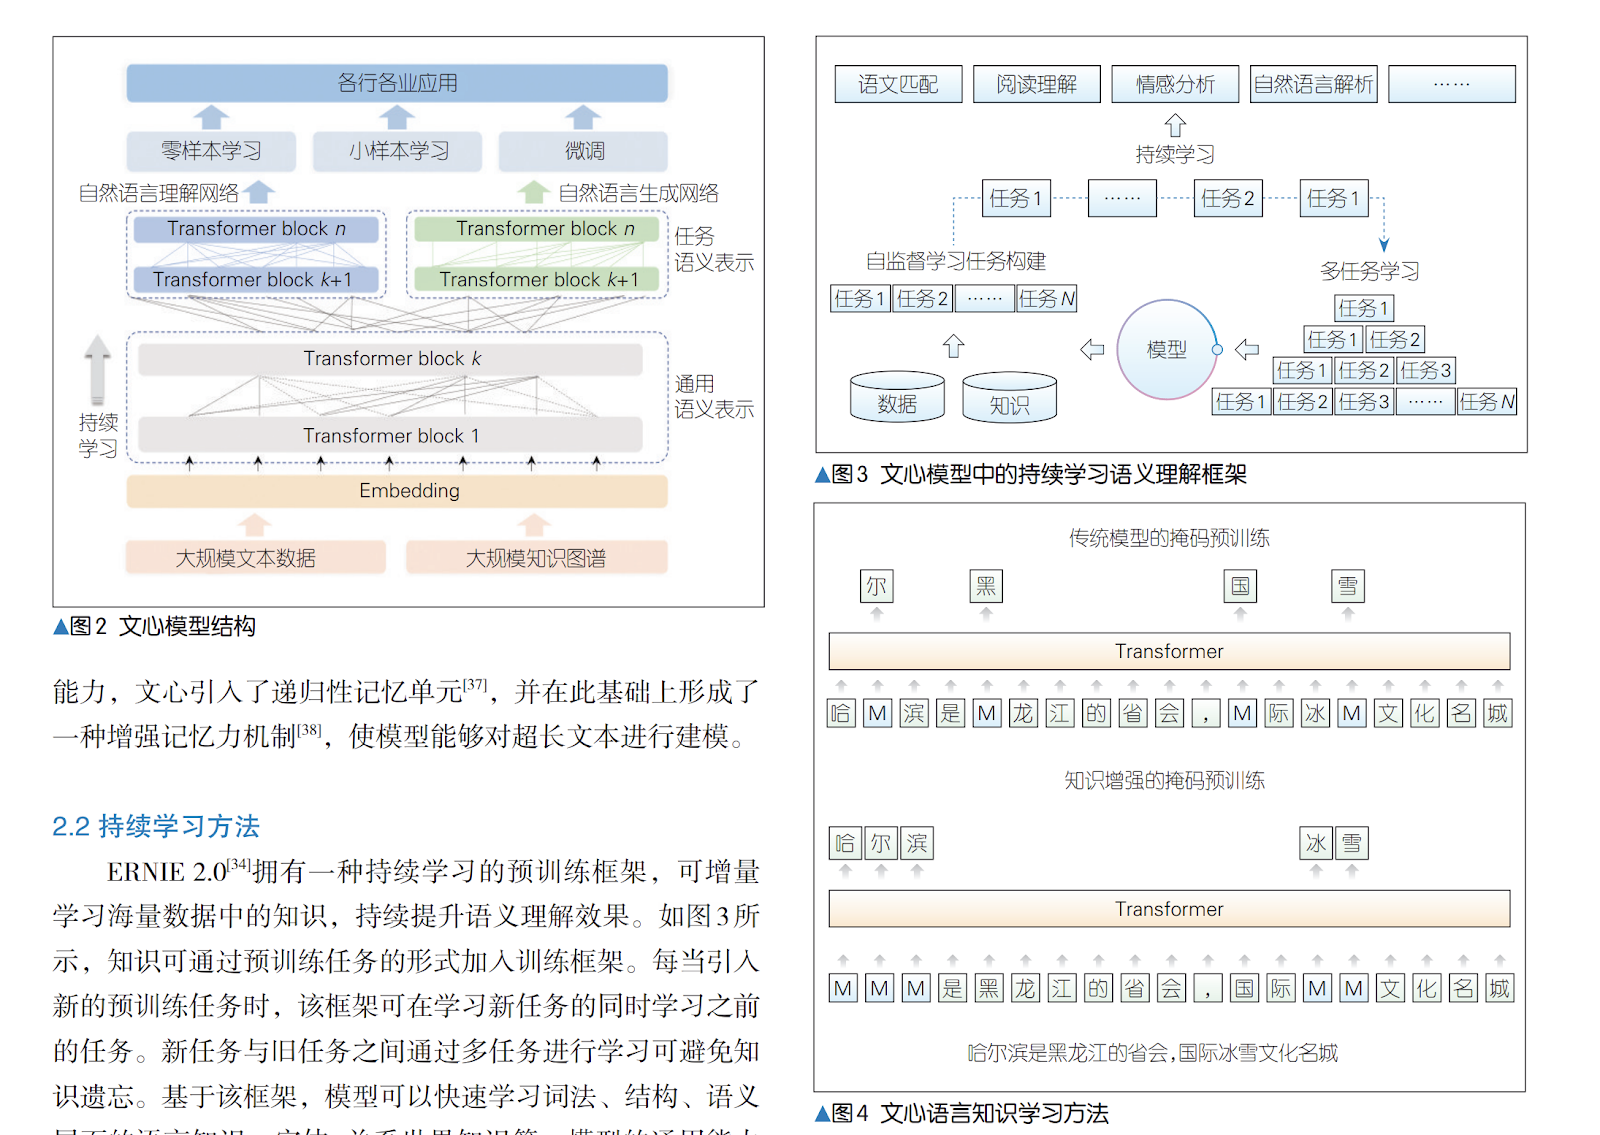The height and width of the screenshot is (1135, 1600).
Task: Click the 2.2 持续学习方法 section heading
Action: pos(156,826)
